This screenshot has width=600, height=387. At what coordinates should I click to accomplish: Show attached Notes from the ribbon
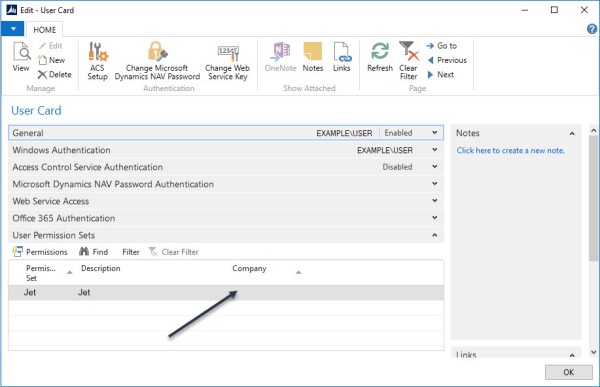313,57
